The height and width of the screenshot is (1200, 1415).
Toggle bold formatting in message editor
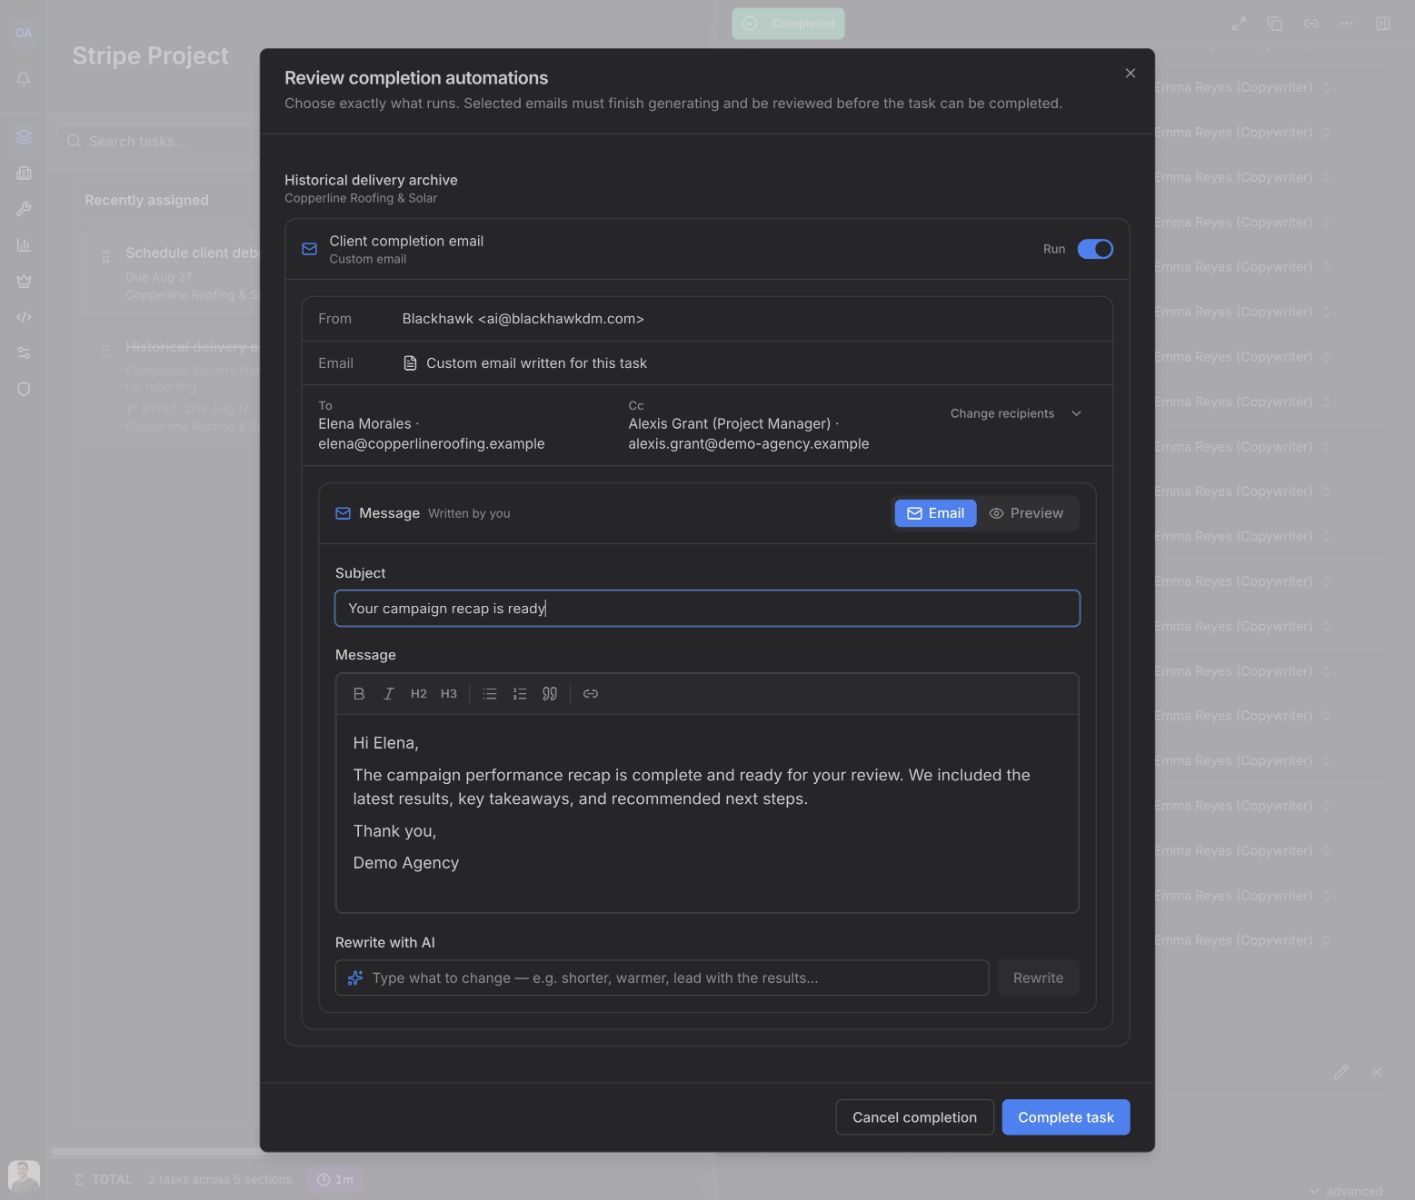359,694
